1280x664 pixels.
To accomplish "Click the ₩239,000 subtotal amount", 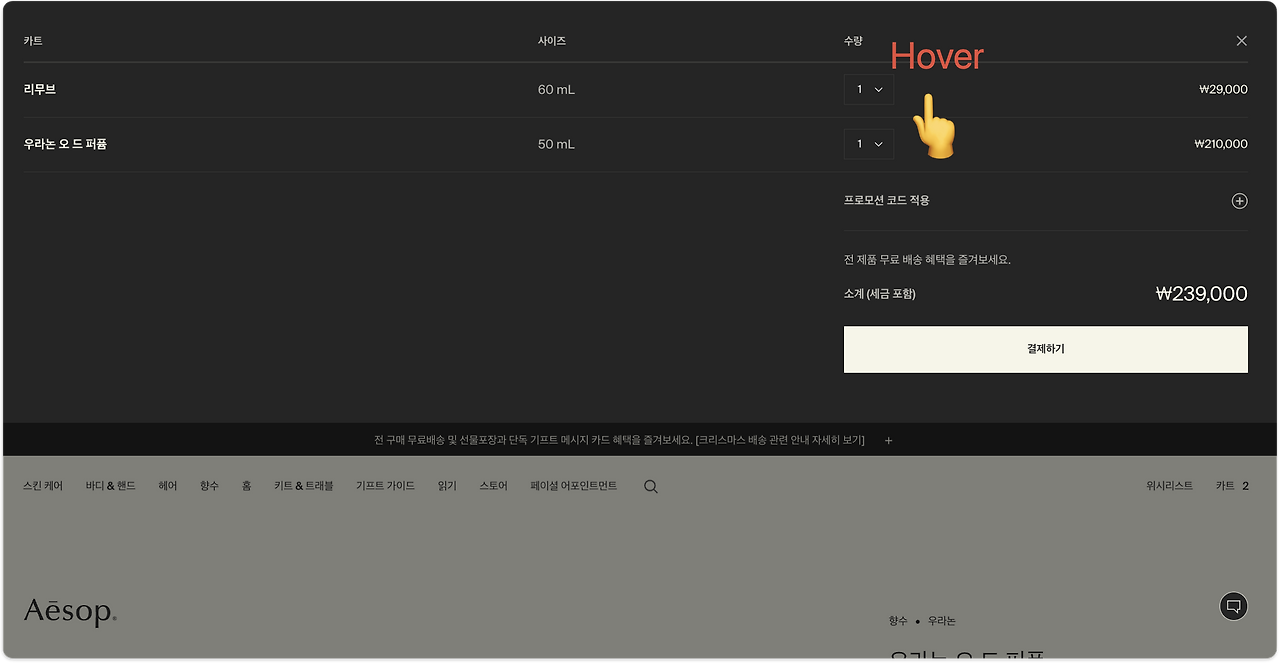I will click(1201, 294).
